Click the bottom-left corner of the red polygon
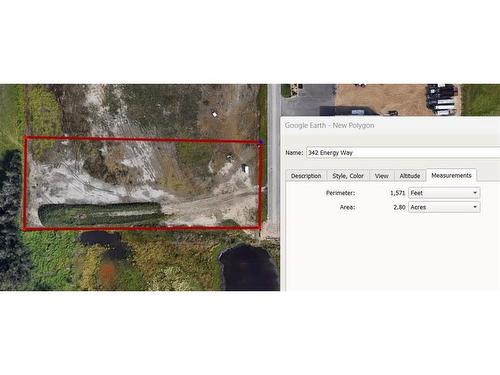500x375 pixels. coord(25,229)
